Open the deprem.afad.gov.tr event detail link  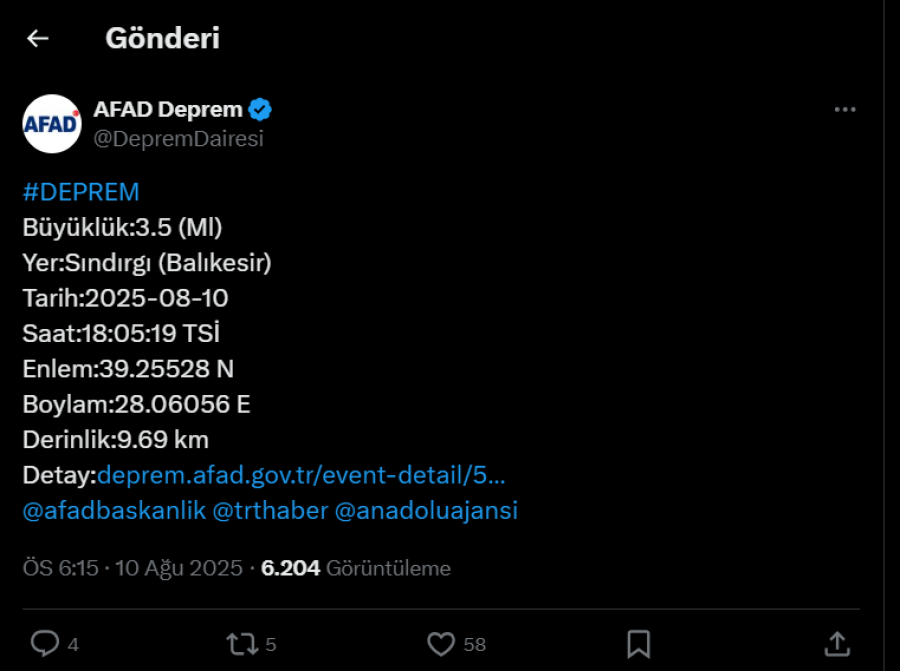[x=301, y=475]
